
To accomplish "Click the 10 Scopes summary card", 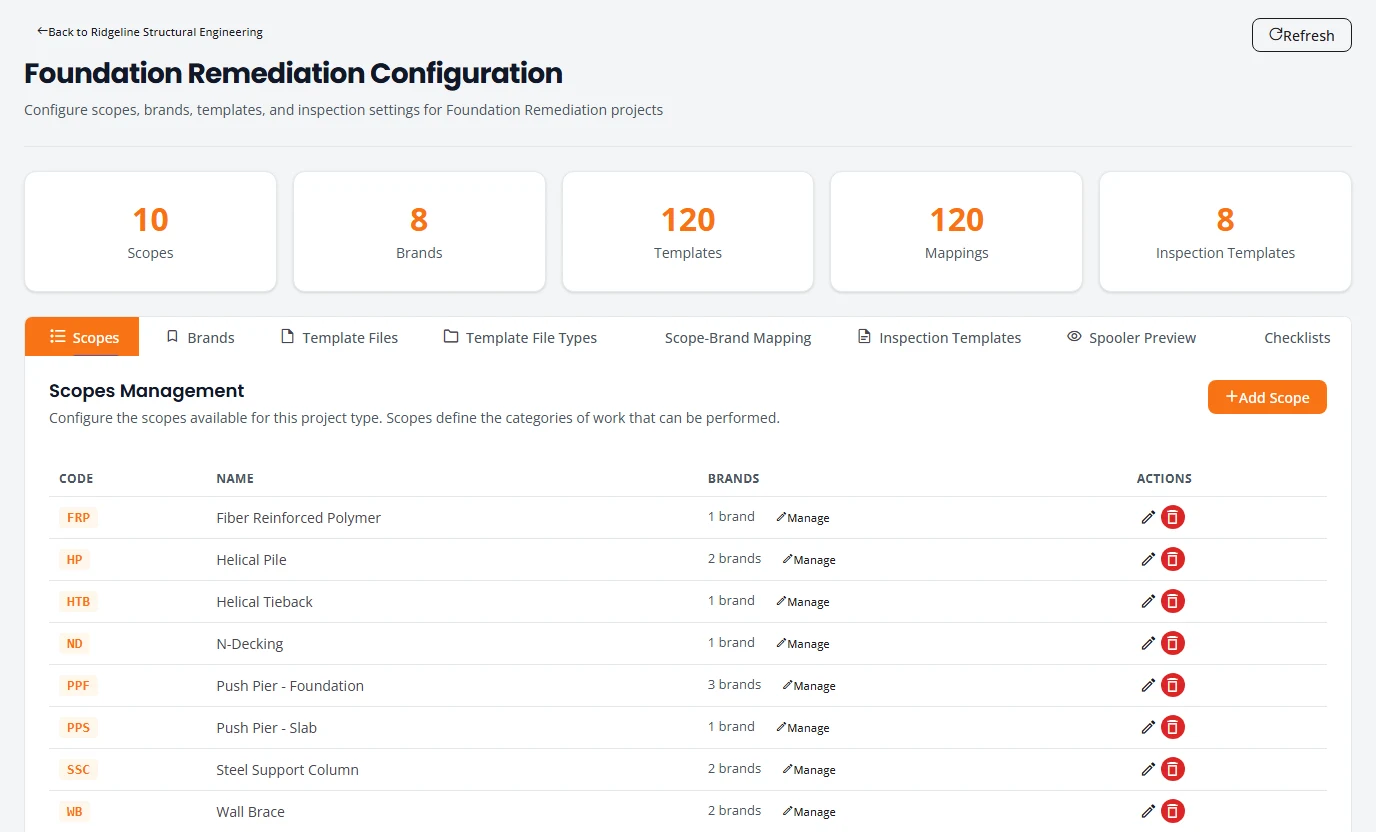I will tap(150, 232).
